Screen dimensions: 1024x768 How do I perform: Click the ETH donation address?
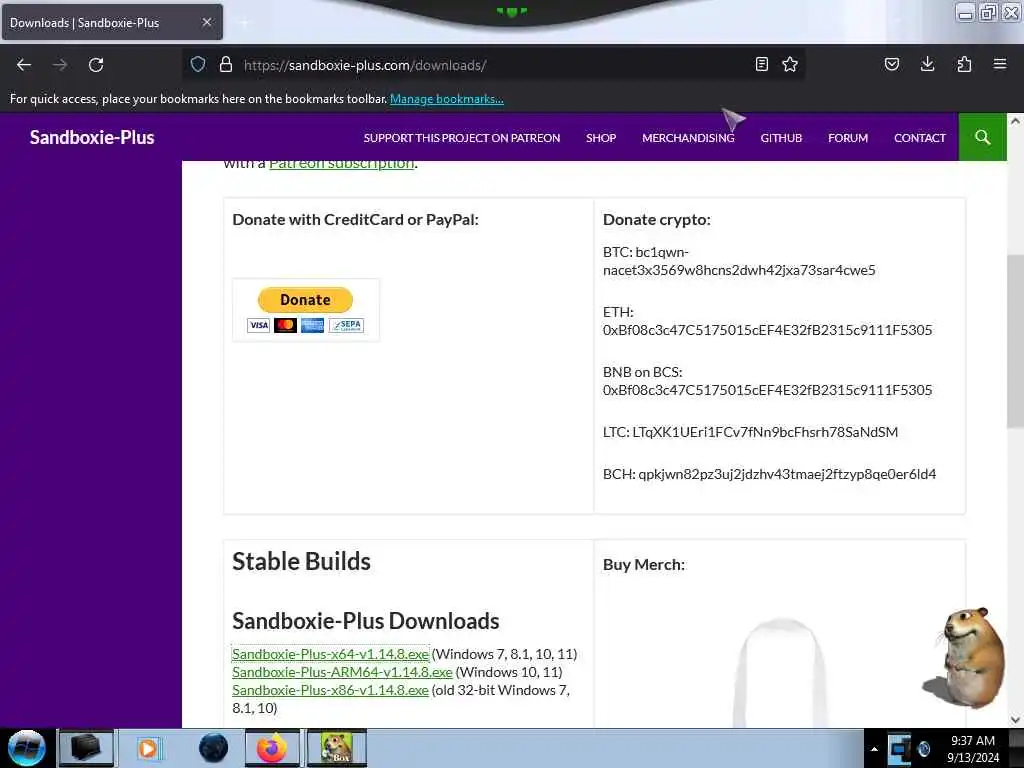(767, 330)
